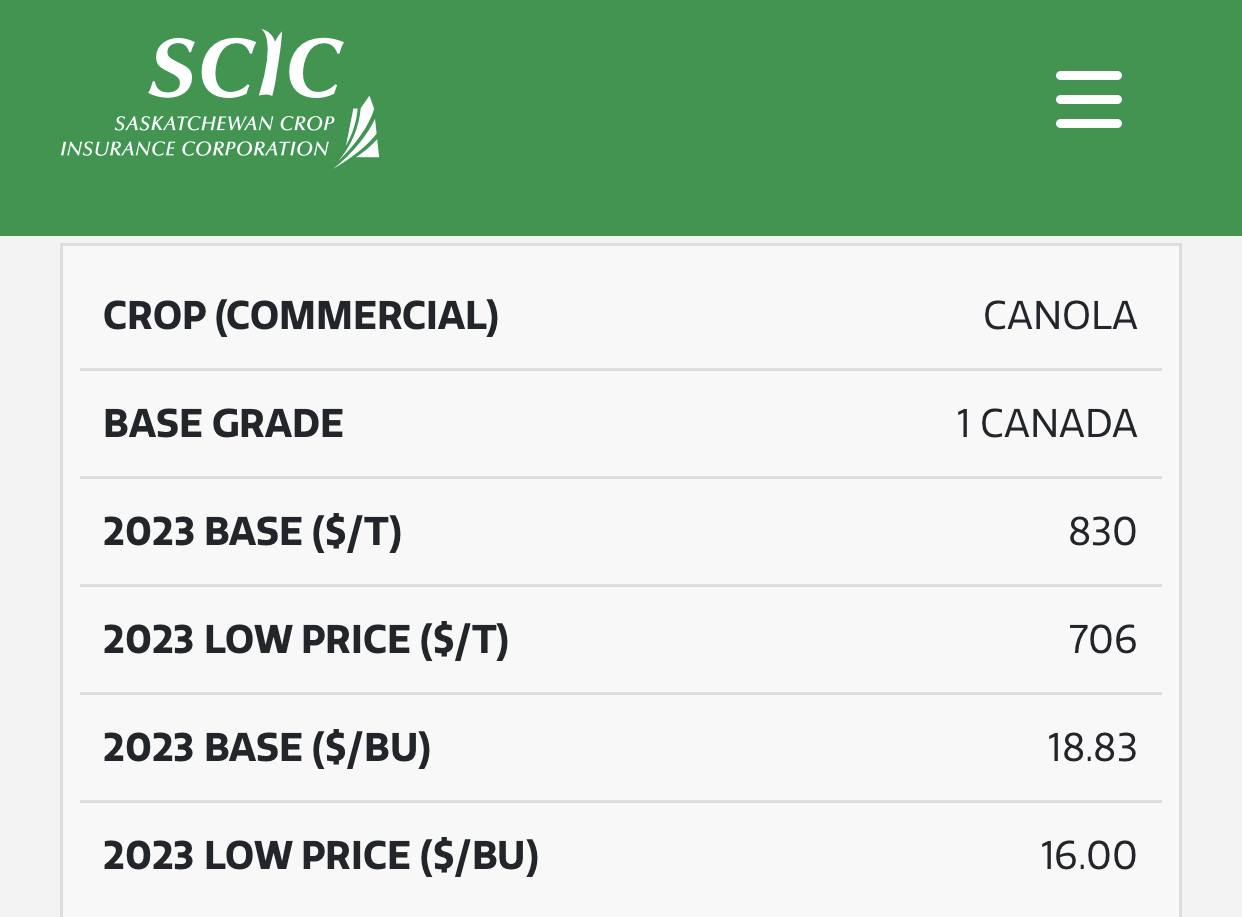Click the wheat sheaf emblem in logo
Screen dimensions: 1242x917
click(357, 131)
